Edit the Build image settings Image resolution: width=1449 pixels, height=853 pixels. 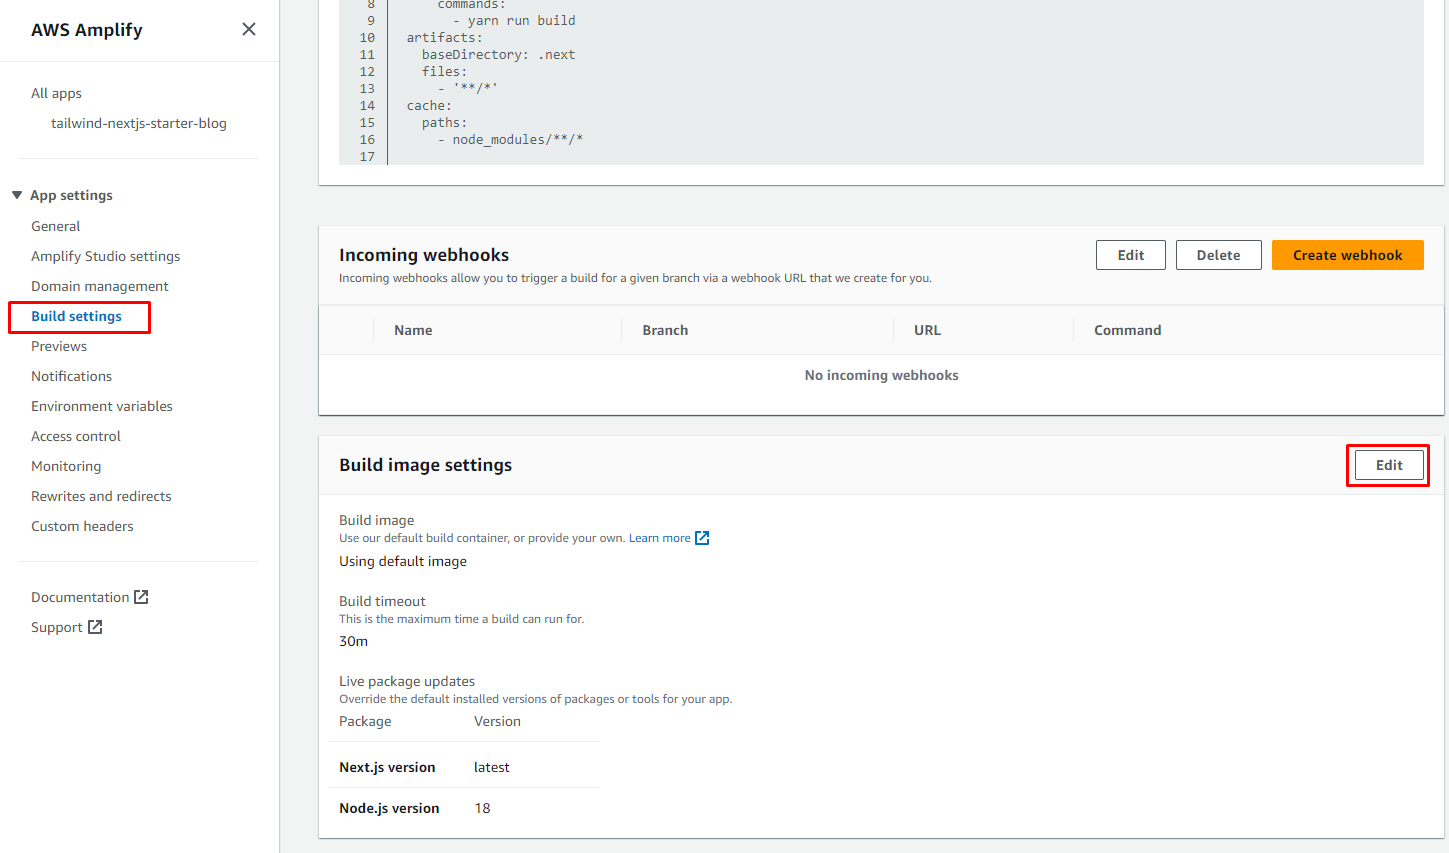click(1388, 465)
